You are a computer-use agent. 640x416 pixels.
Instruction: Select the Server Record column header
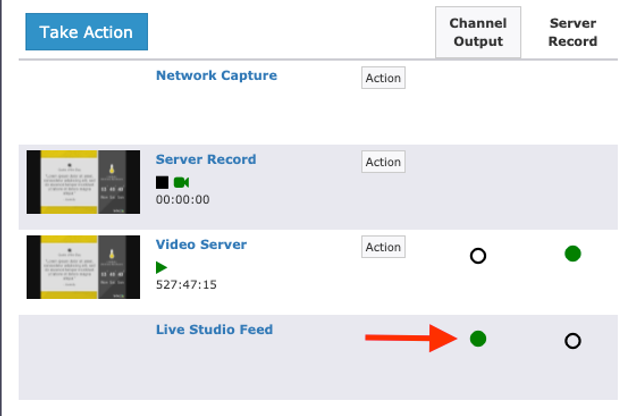[x=573, y=32]
